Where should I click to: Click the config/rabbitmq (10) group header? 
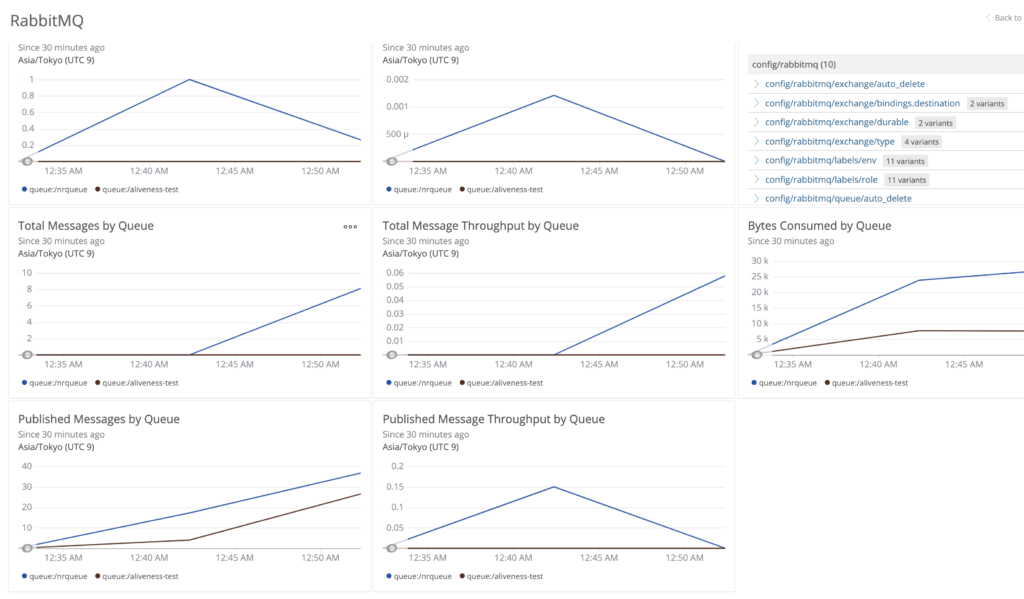[886, 64]
